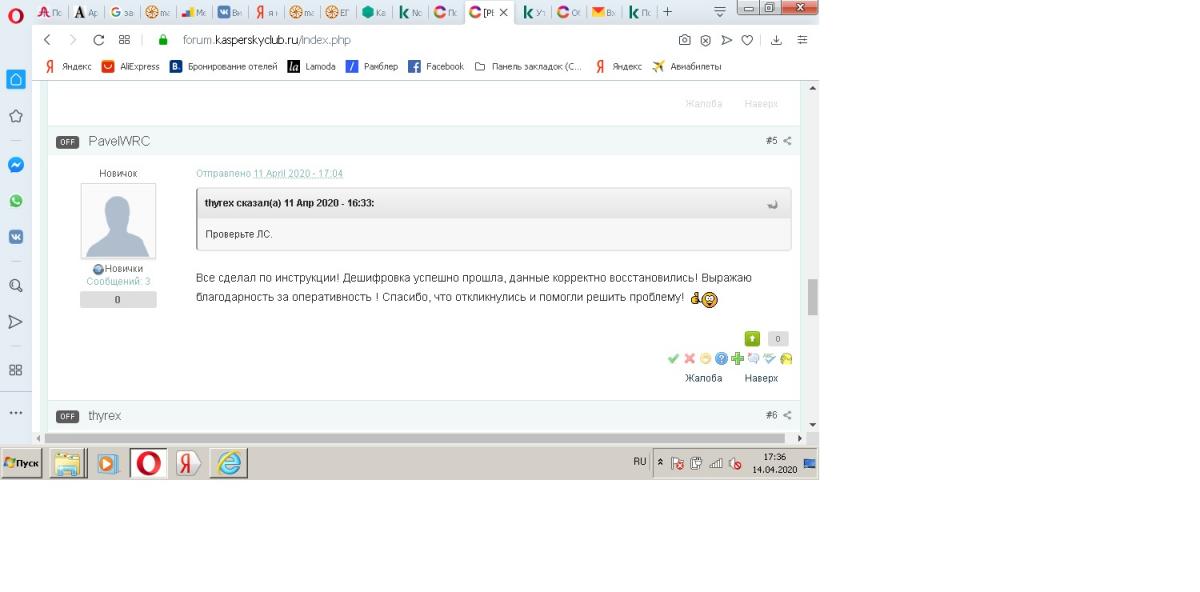The image size is (1200, 592).
Task: Switch to the mail envelope tab
Action: 603,12
